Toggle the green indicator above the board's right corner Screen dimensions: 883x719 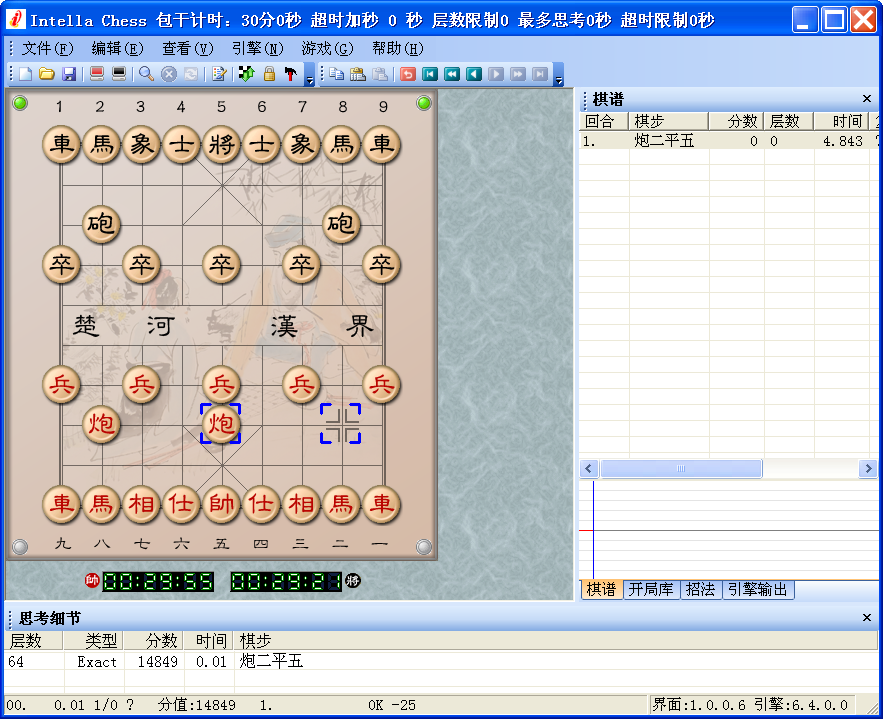(424, 102)
